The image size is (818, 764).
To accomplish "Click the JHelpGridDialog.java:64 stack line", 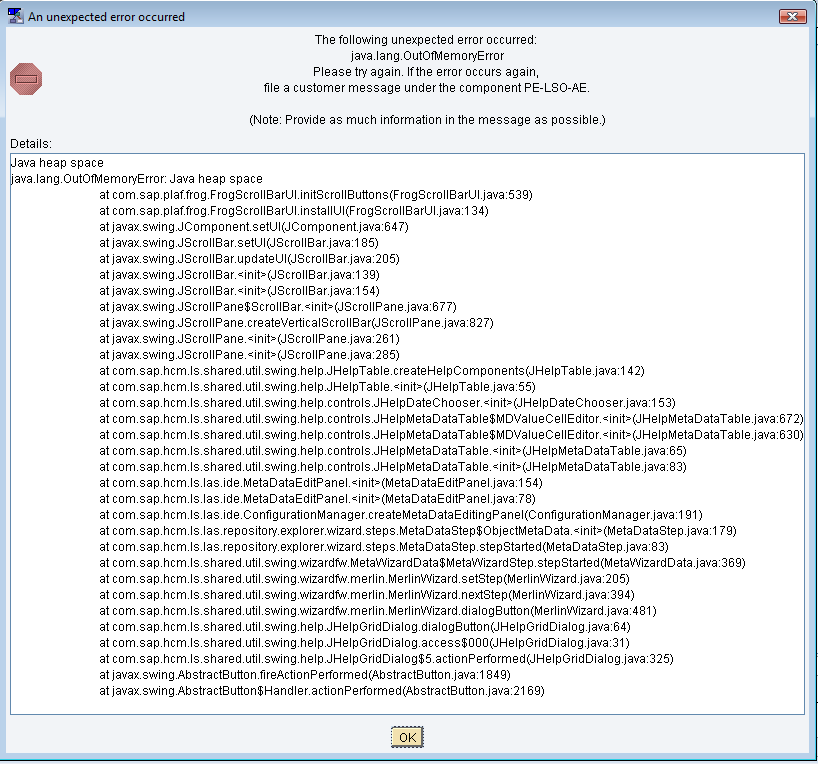I will (365, 627).
